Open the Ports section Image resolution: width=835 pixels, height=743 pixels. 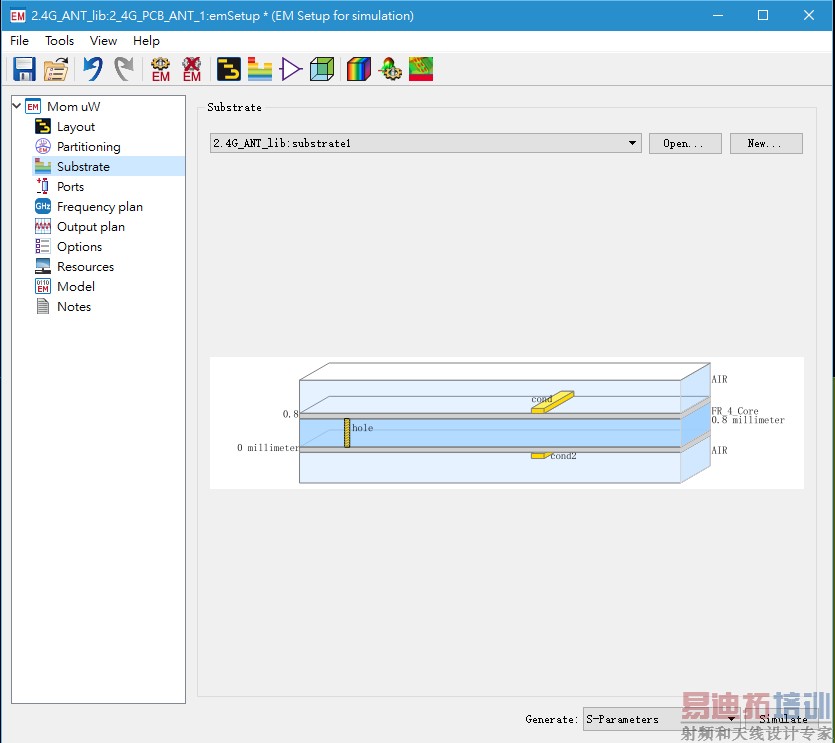[x=70, y=186]
